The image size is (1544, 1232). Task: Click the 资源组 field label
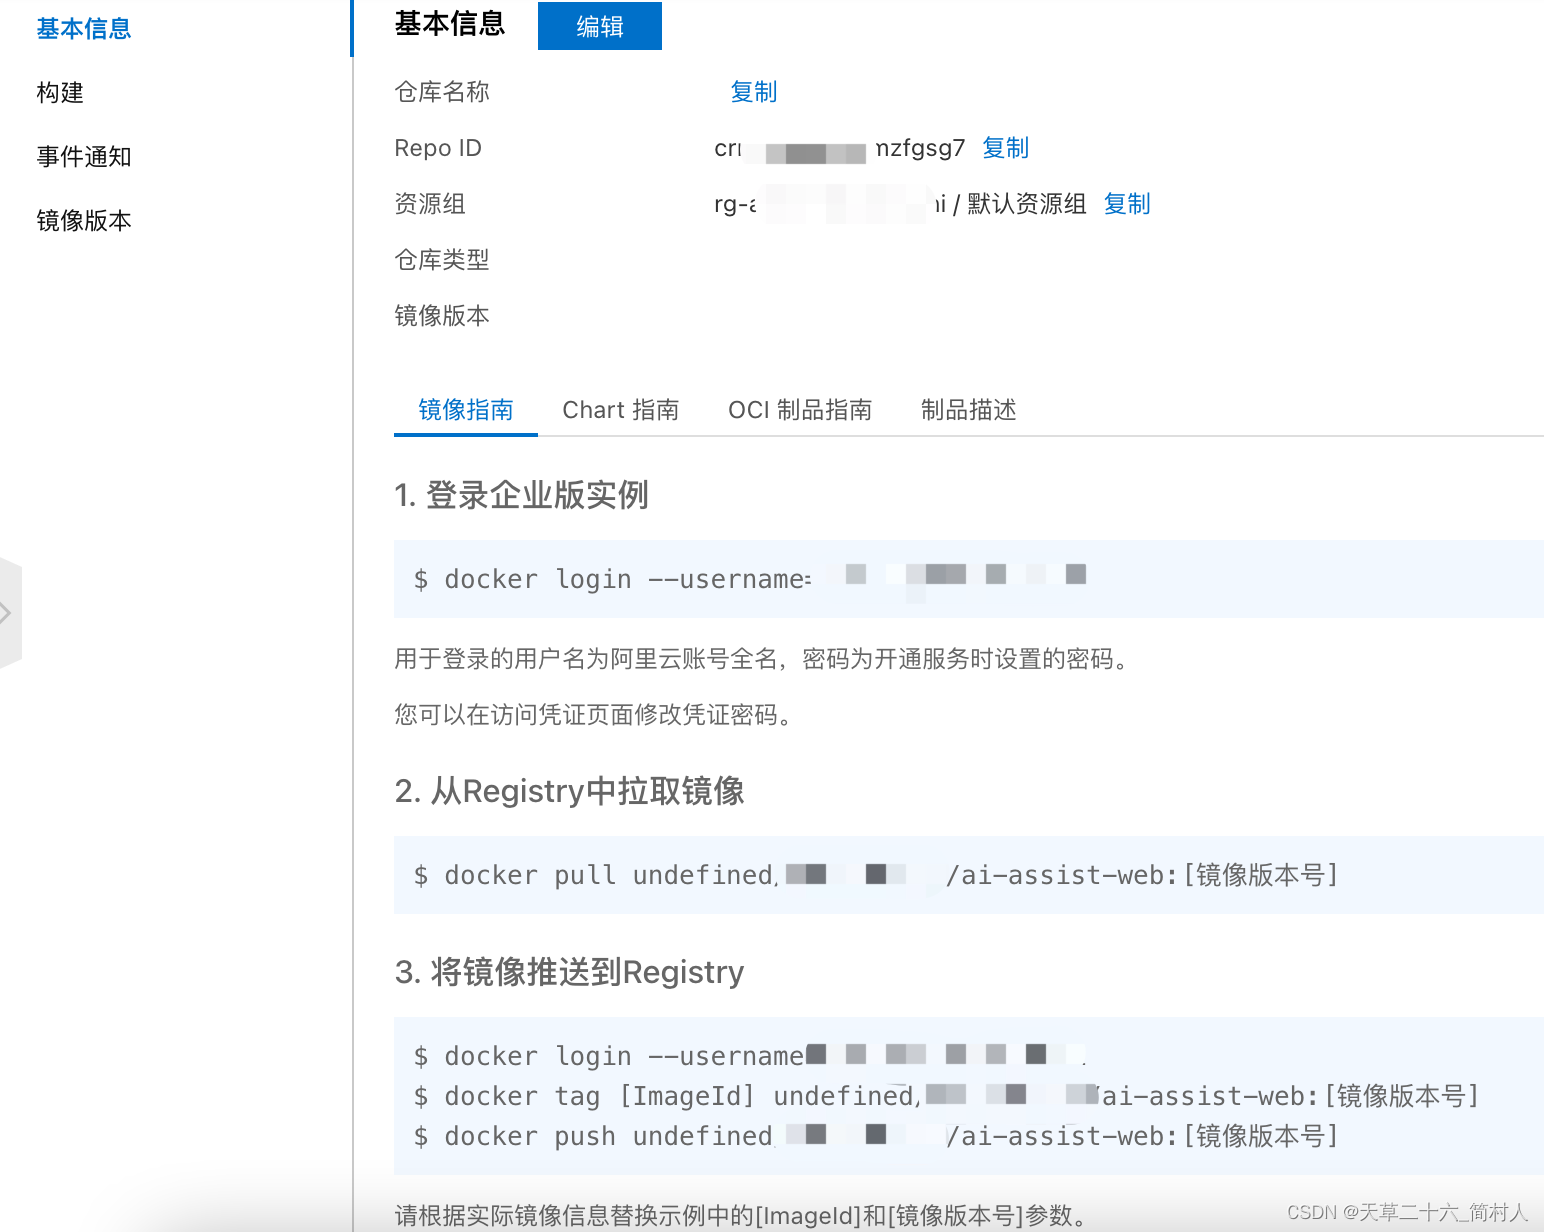tap(430, 204)
